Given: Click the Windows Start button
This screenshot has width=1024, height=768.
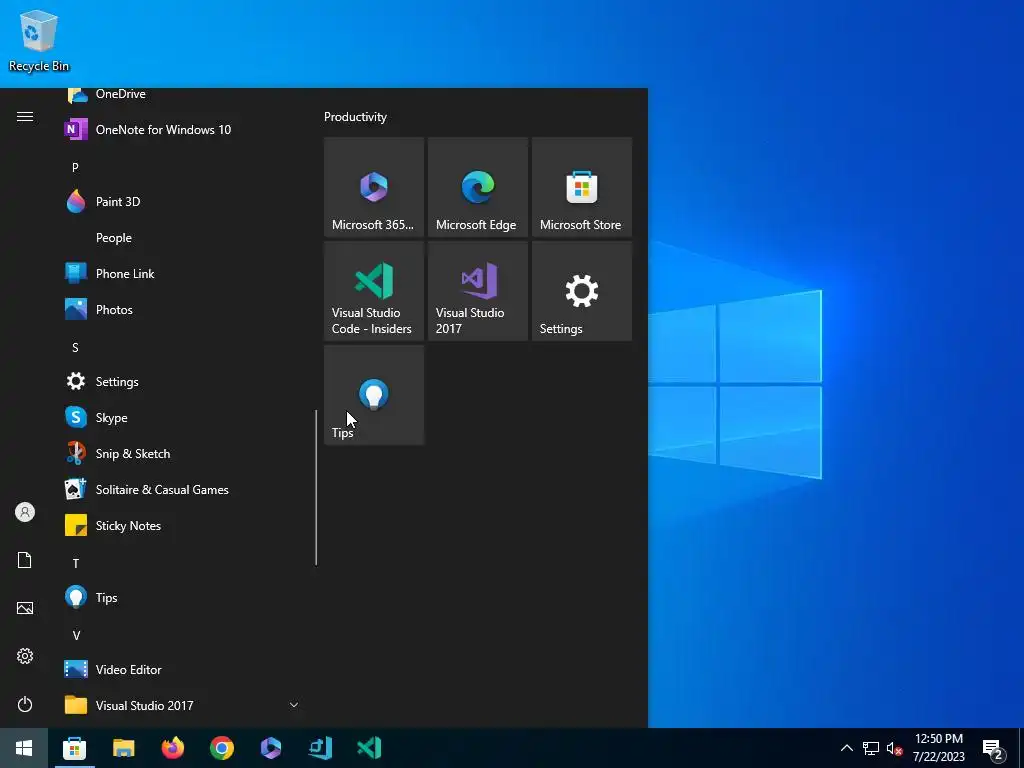Looking at the screenshot, I should click(24, 748).
